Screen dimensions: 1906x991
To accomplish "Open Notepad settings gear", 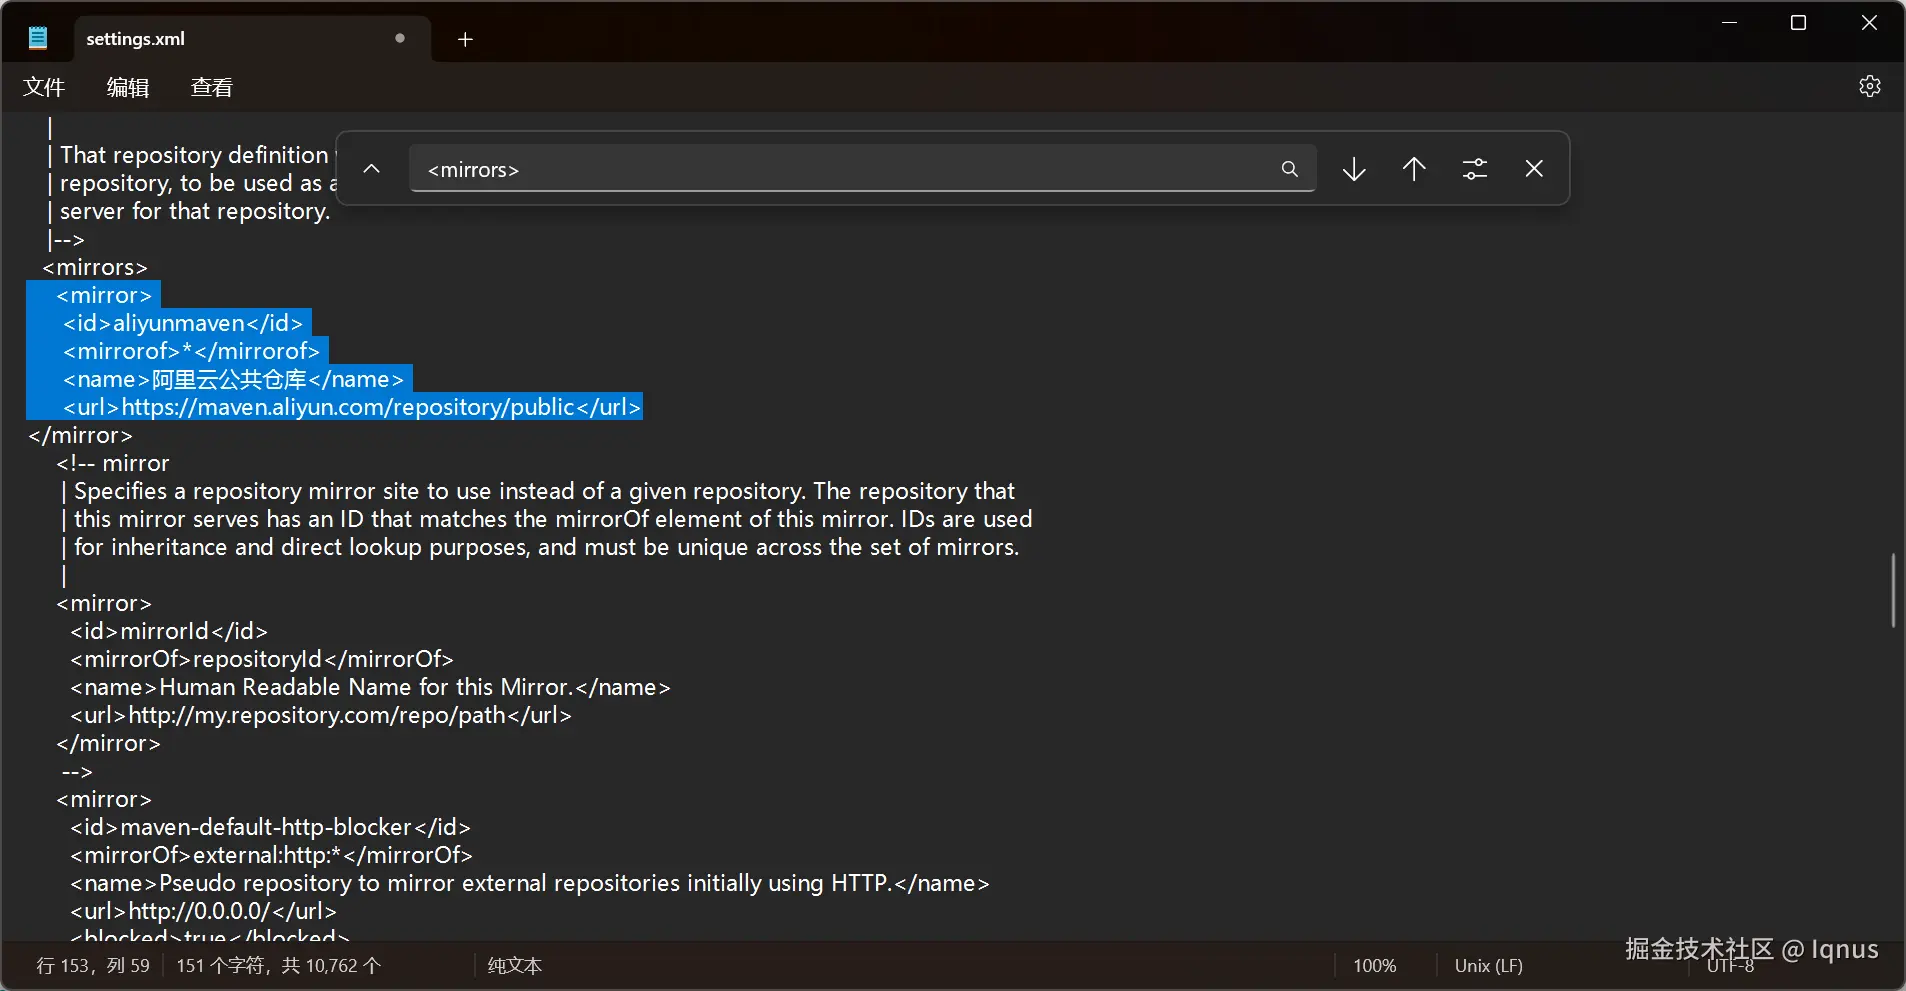I will click(x=1870, y=86).
